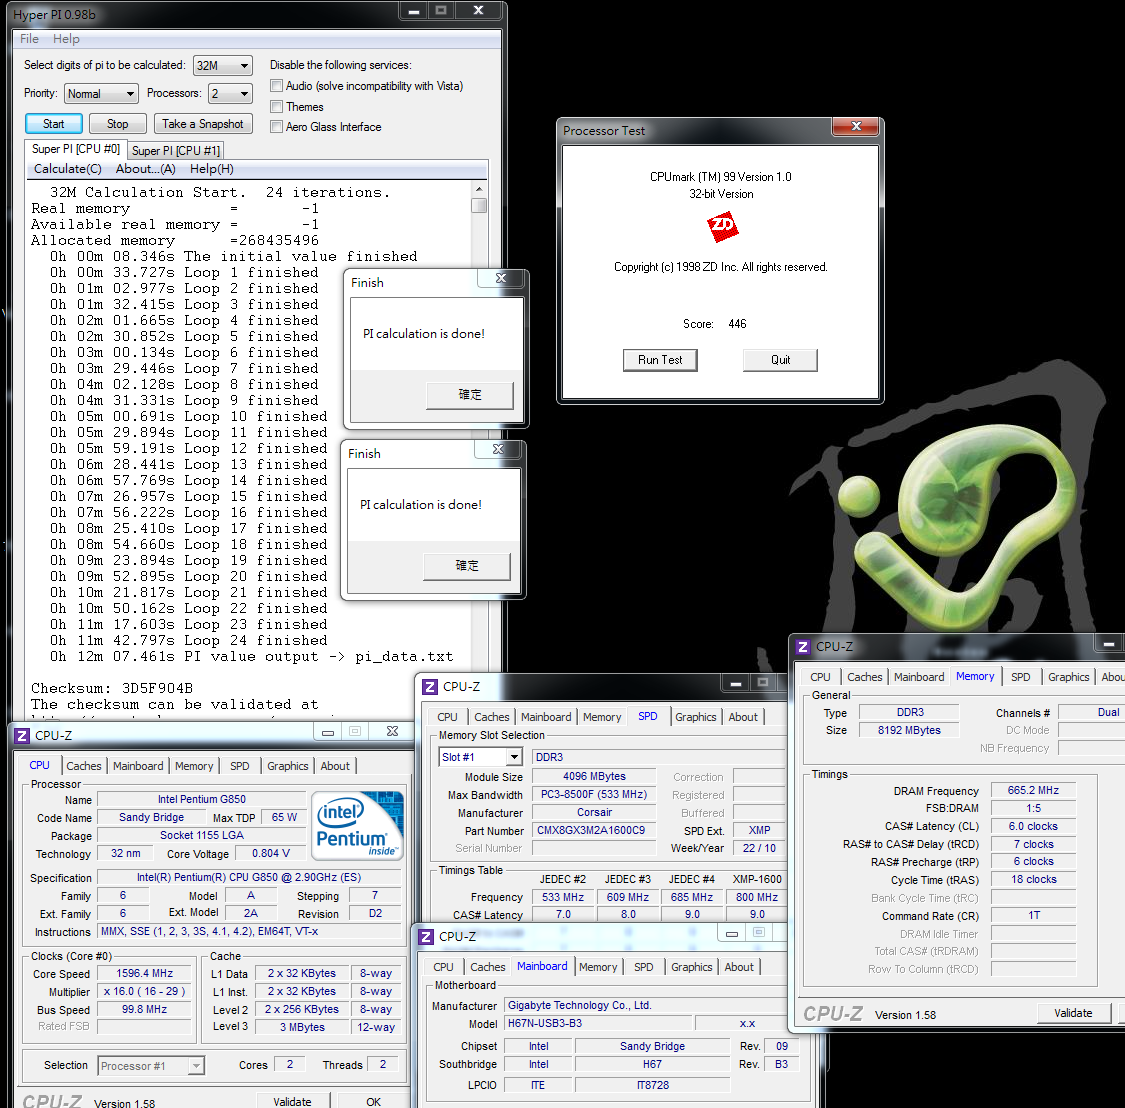
Task: Click the Stop button in Hyper PI
Action: click(118, 124)
